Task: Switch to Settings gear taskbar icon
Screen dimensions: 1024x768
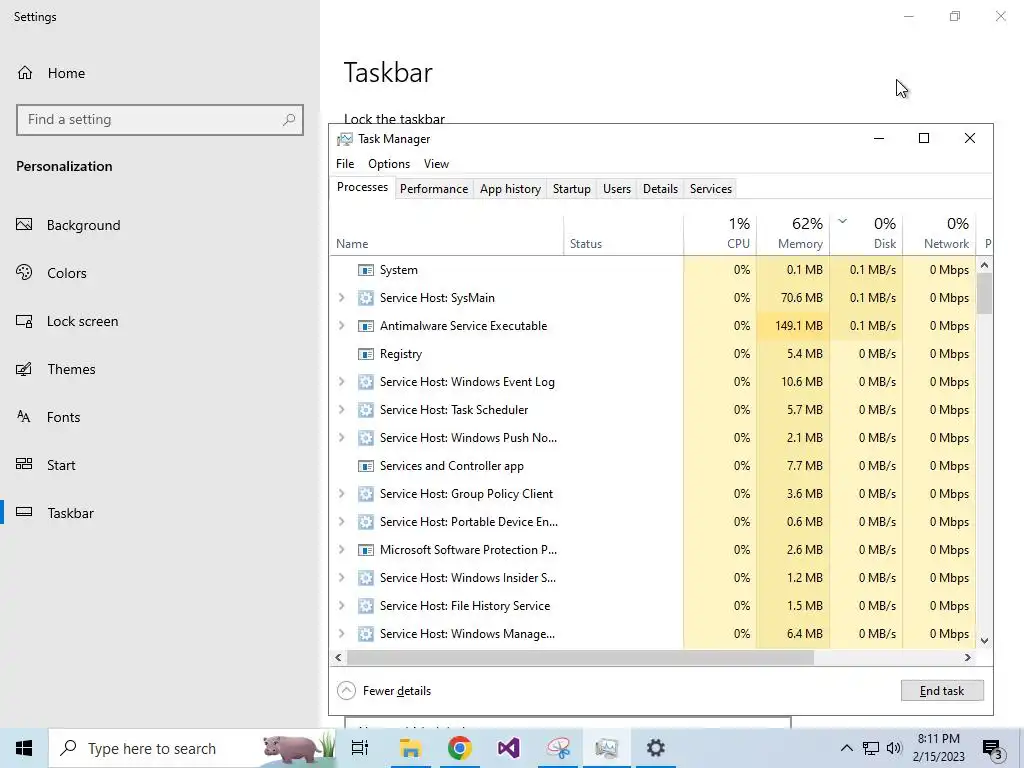Action: (656, 748)
